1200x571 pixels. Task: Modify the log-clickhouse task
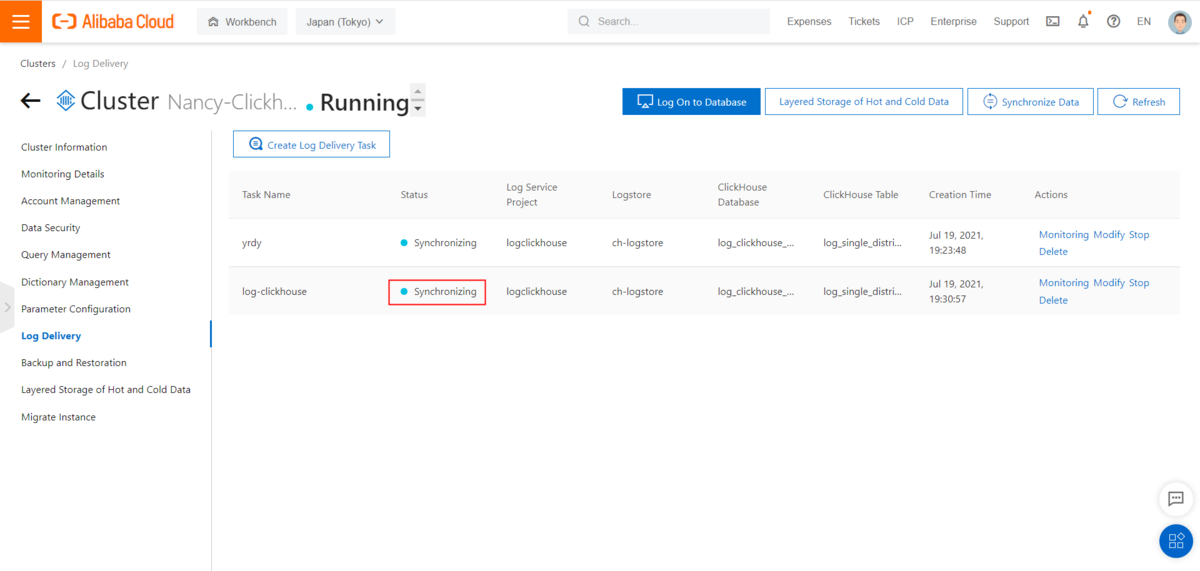[x=1109, y=283]
